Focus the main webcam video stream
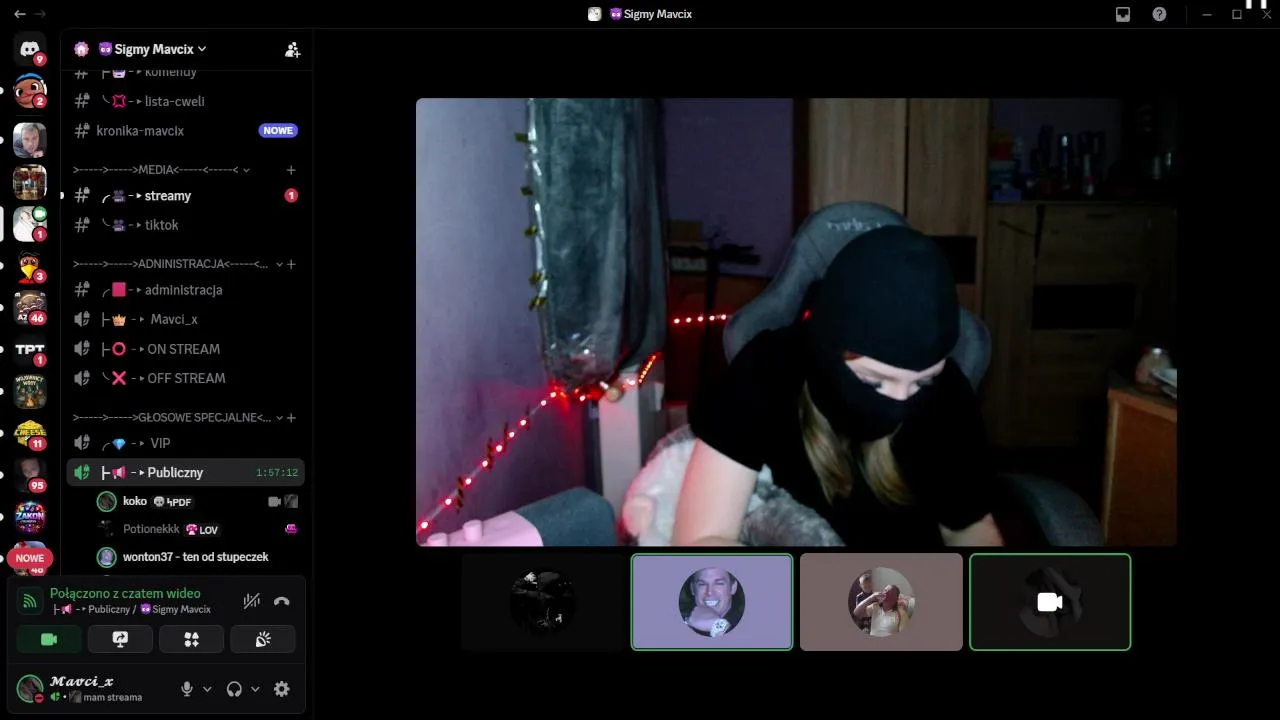Screen dimensions: 1280x720 coord(796,322)
